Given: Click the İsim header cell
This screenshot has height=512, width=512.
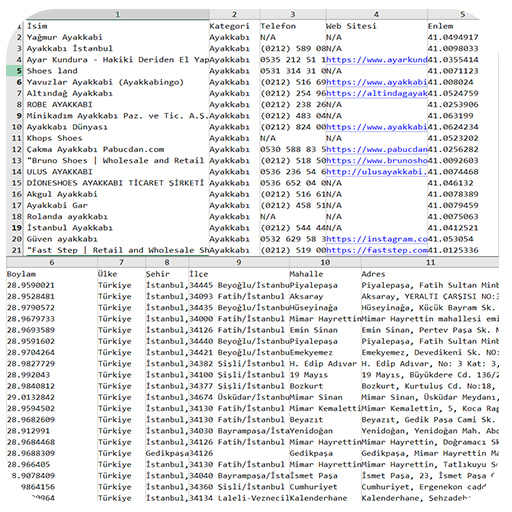Looking at the screenshot, I should pos(117,26).
